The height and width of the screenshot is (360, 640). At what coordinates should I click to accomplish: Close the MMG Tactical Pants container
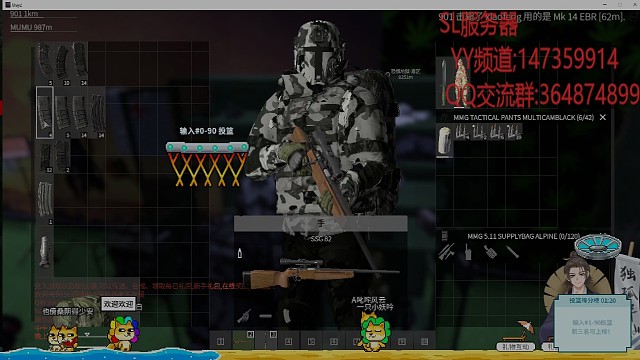pos(602,117)
